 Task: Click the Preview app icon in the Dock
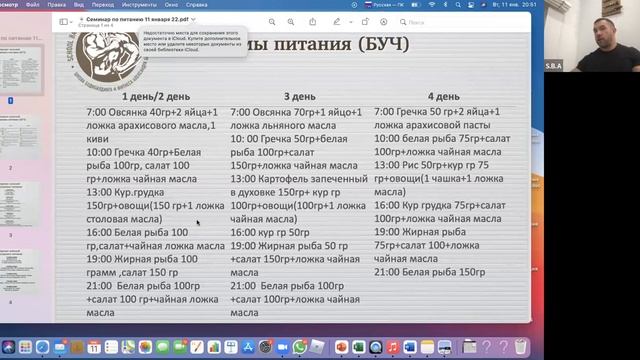[x=444, y=347]
